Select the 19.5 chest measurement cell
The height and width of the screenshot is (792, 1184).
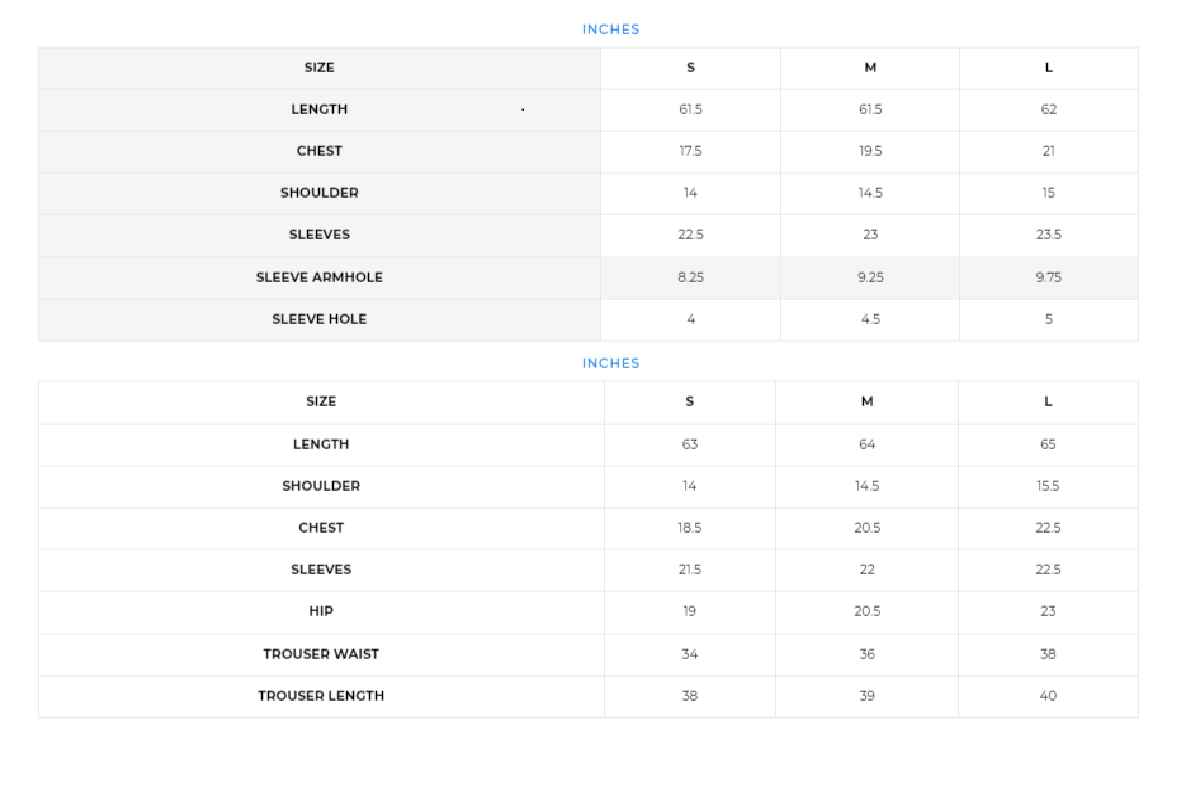[870, 151]
